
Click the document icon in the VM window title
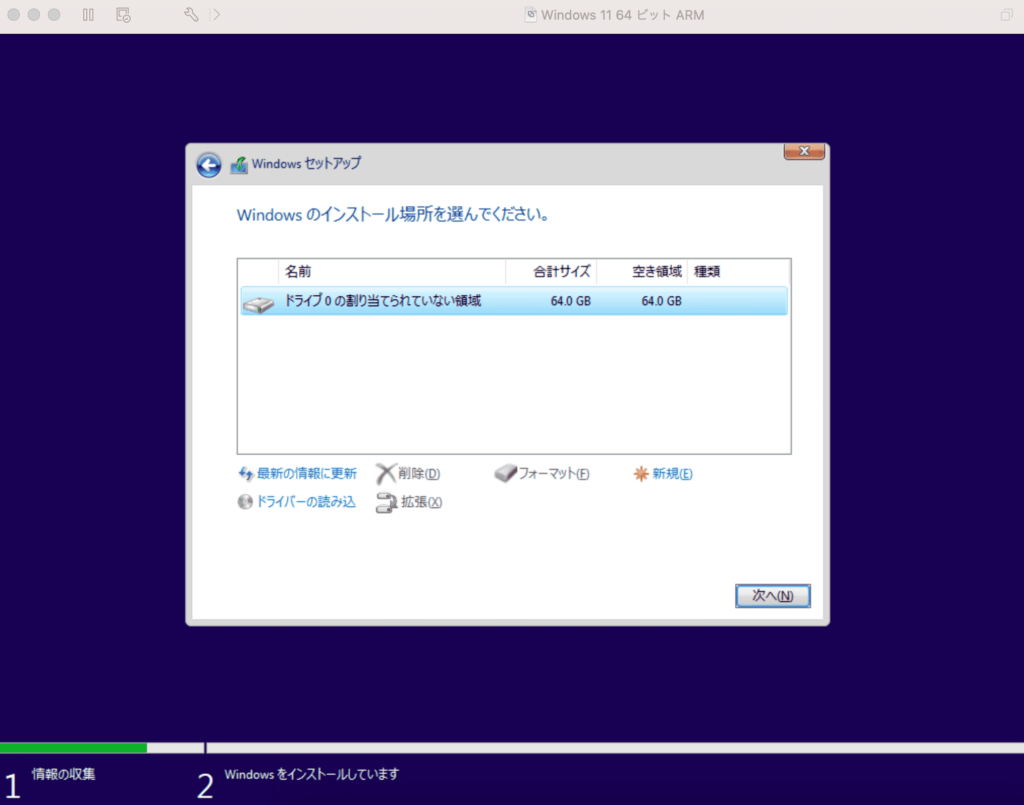pos(531,14)
